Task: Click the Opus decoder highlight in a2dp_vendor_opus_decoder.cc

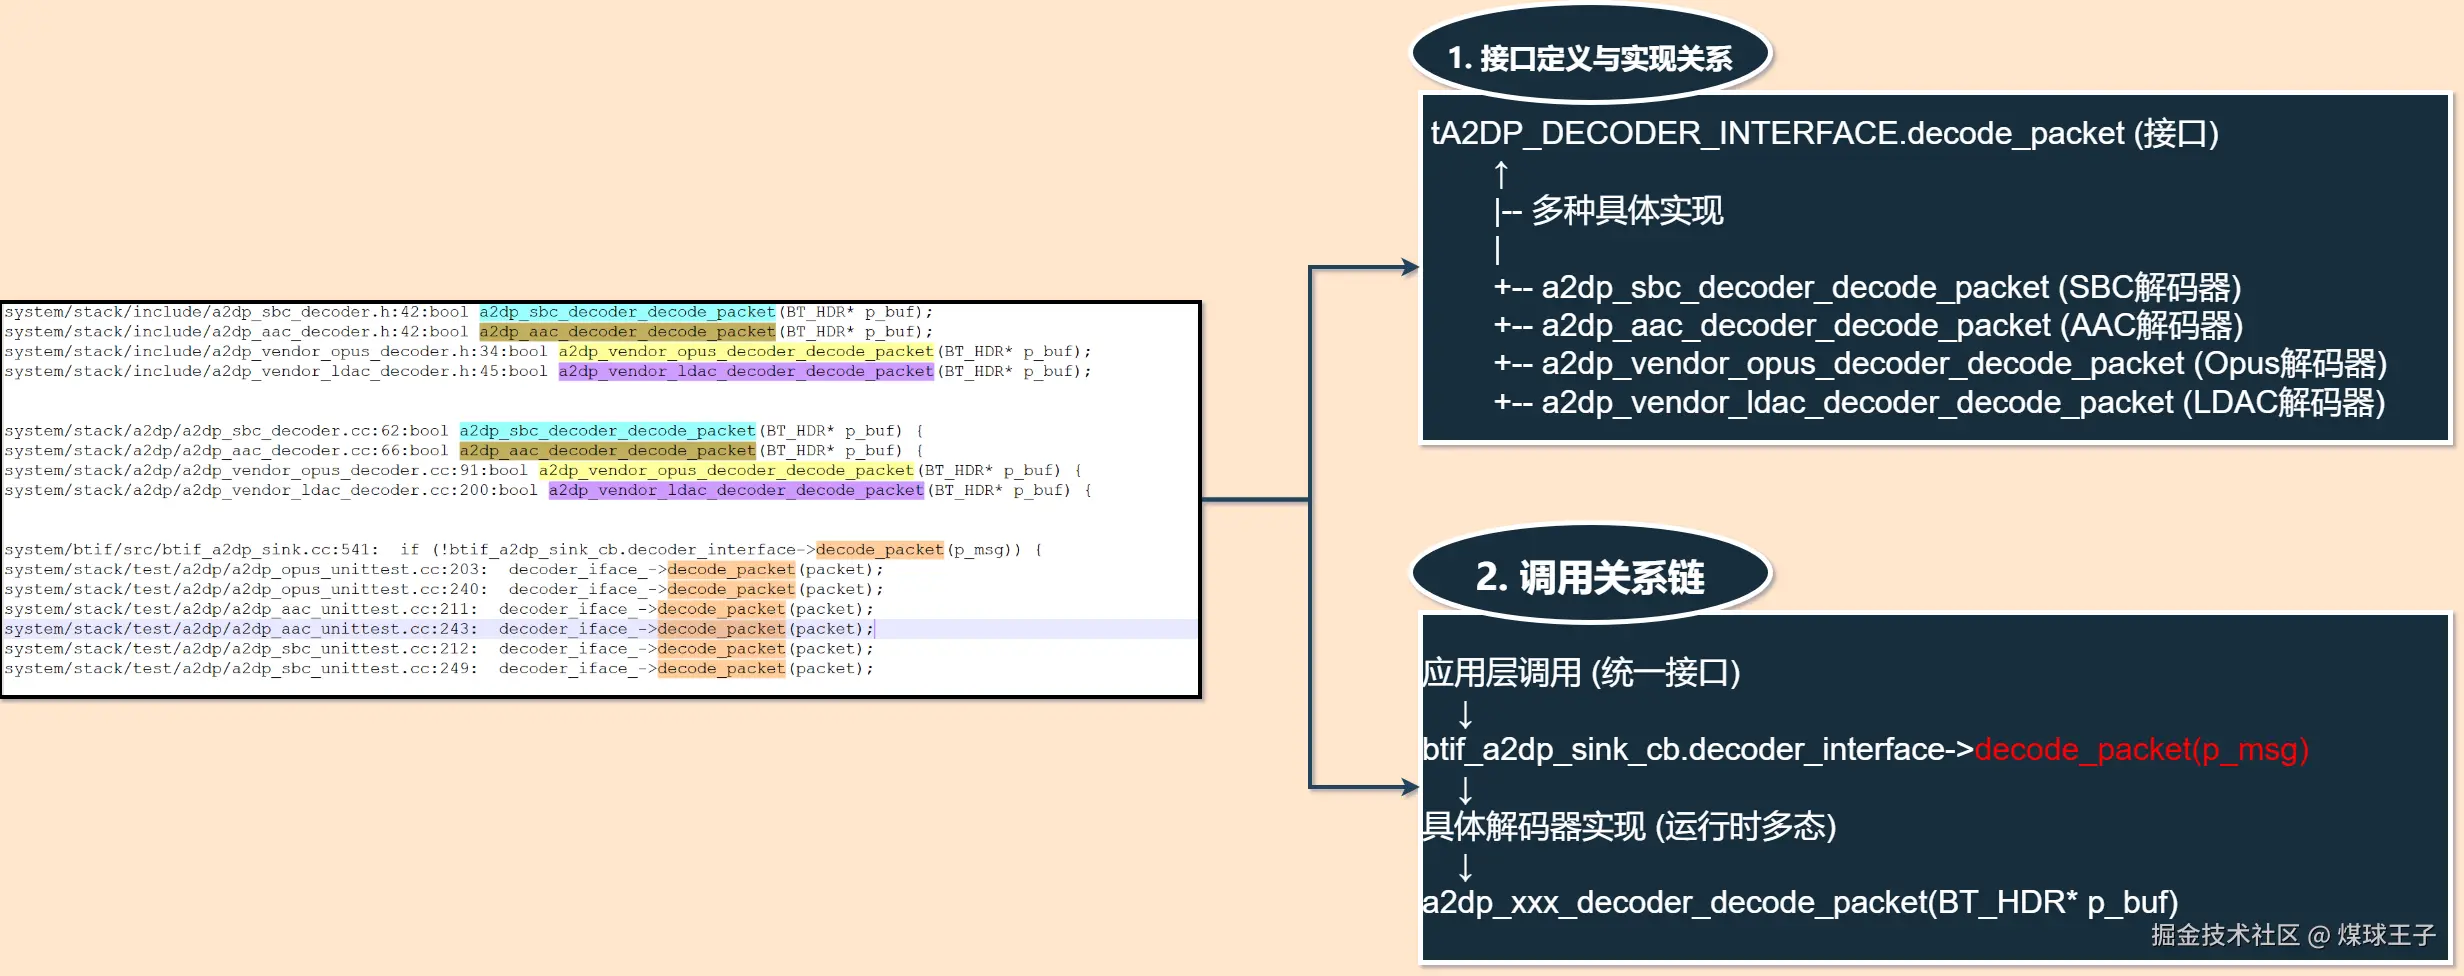Action: pos(727,470)
